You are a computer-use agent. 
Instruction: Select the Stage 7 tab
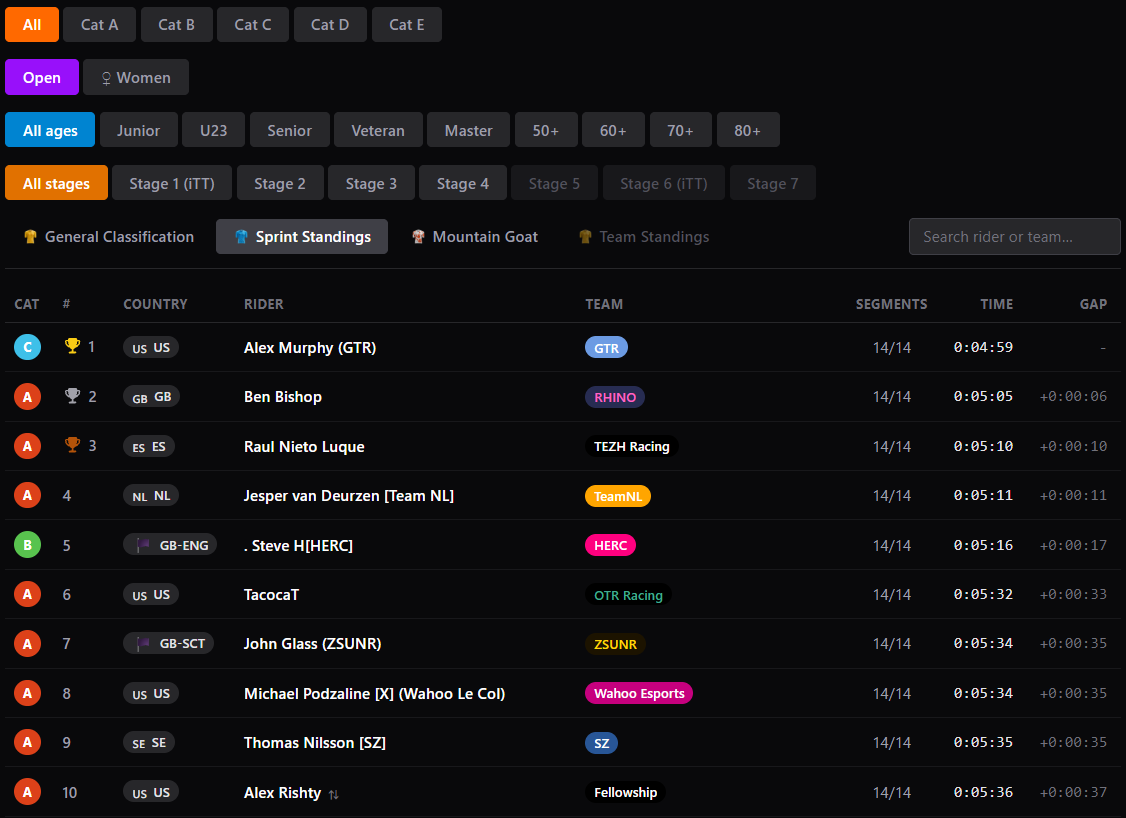pyautogui.click(x=773, y=183)
